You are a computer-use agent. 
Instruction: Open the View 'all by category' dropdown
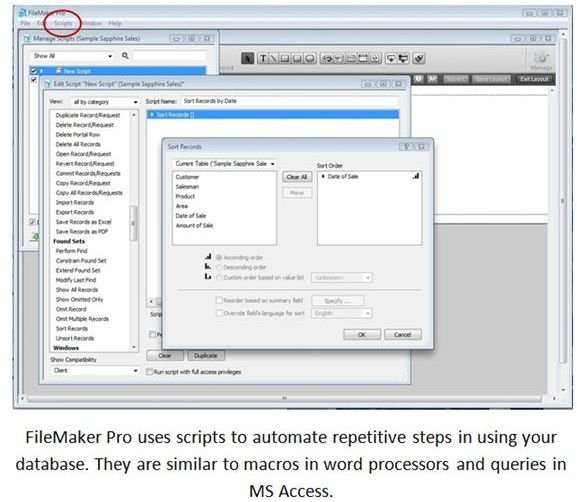click(105, 102)
